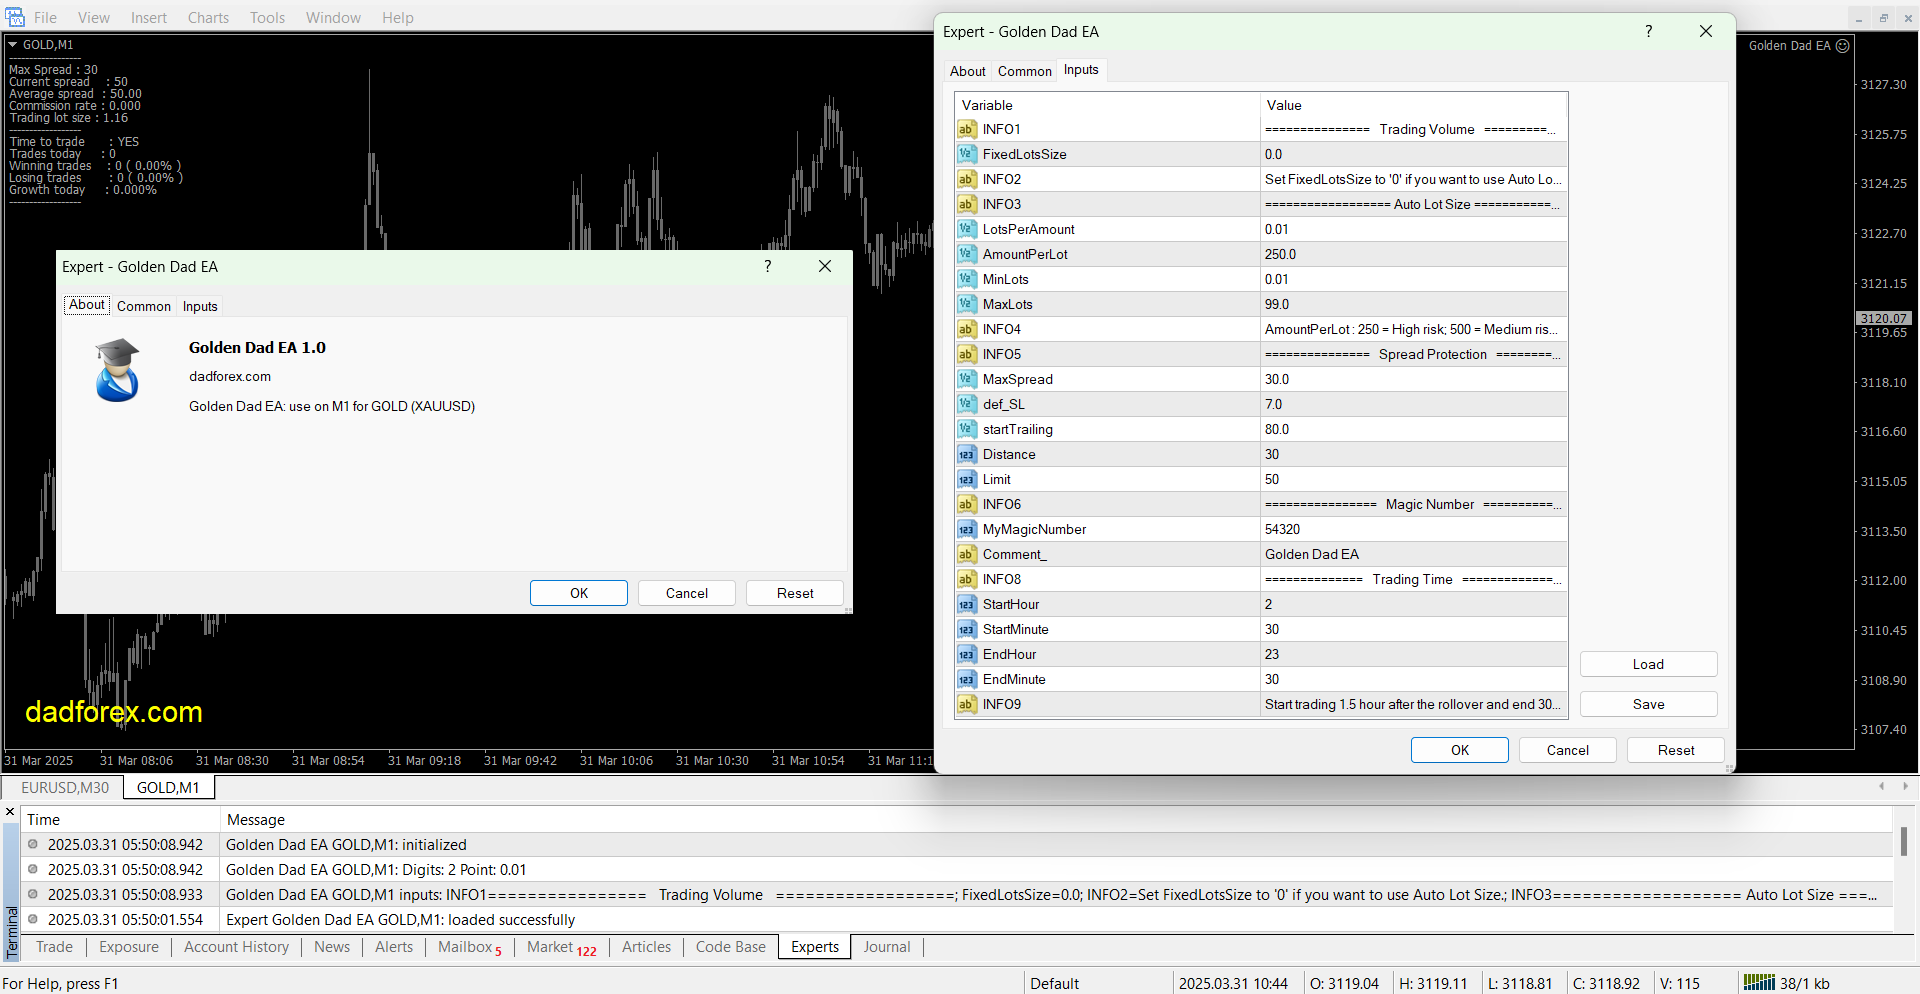The width and height of the screenshot is (1920, 994).
Task: Click the smiley face next to Golden Dad EA
Action: click(1843, 46)
